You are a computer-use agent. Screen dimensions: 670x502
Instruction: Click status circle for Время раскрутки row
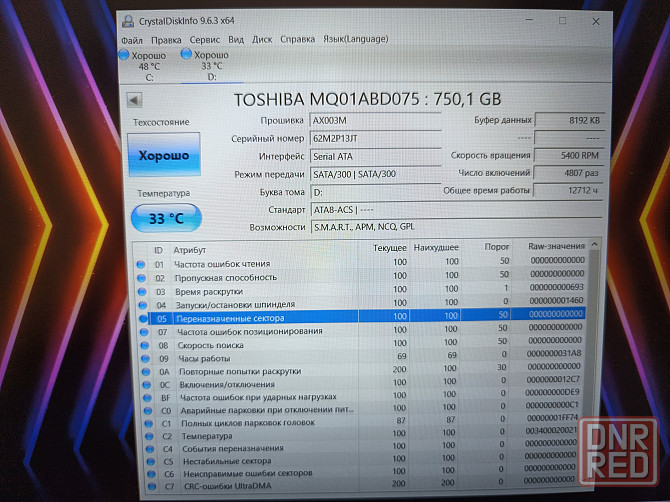pyautogui.click(x=141, y=290)
